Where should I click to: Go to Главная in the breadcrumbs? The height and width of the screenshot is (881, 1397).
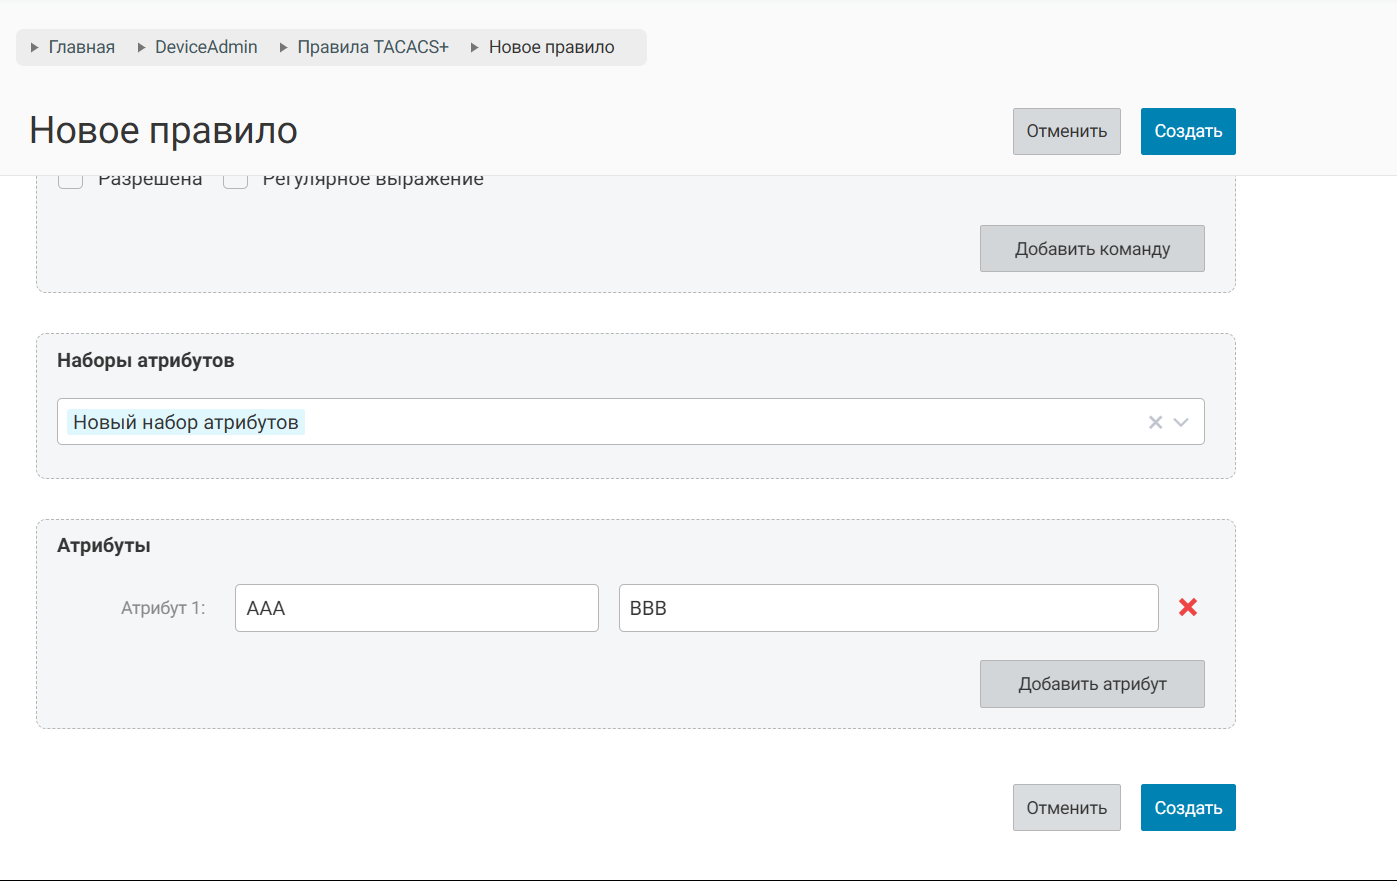coord(81,47)
